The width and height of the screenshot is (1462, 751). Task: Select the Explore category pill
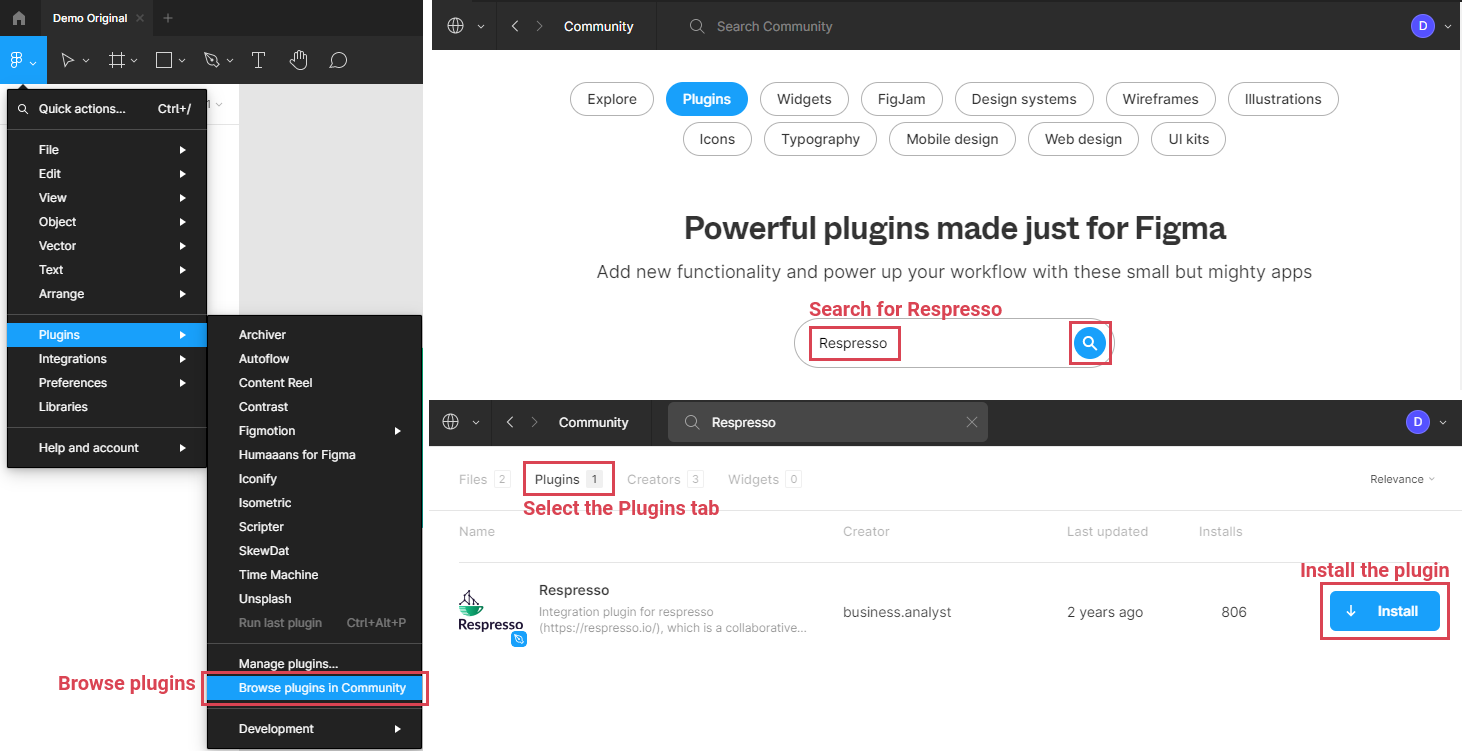click(612, 99)
